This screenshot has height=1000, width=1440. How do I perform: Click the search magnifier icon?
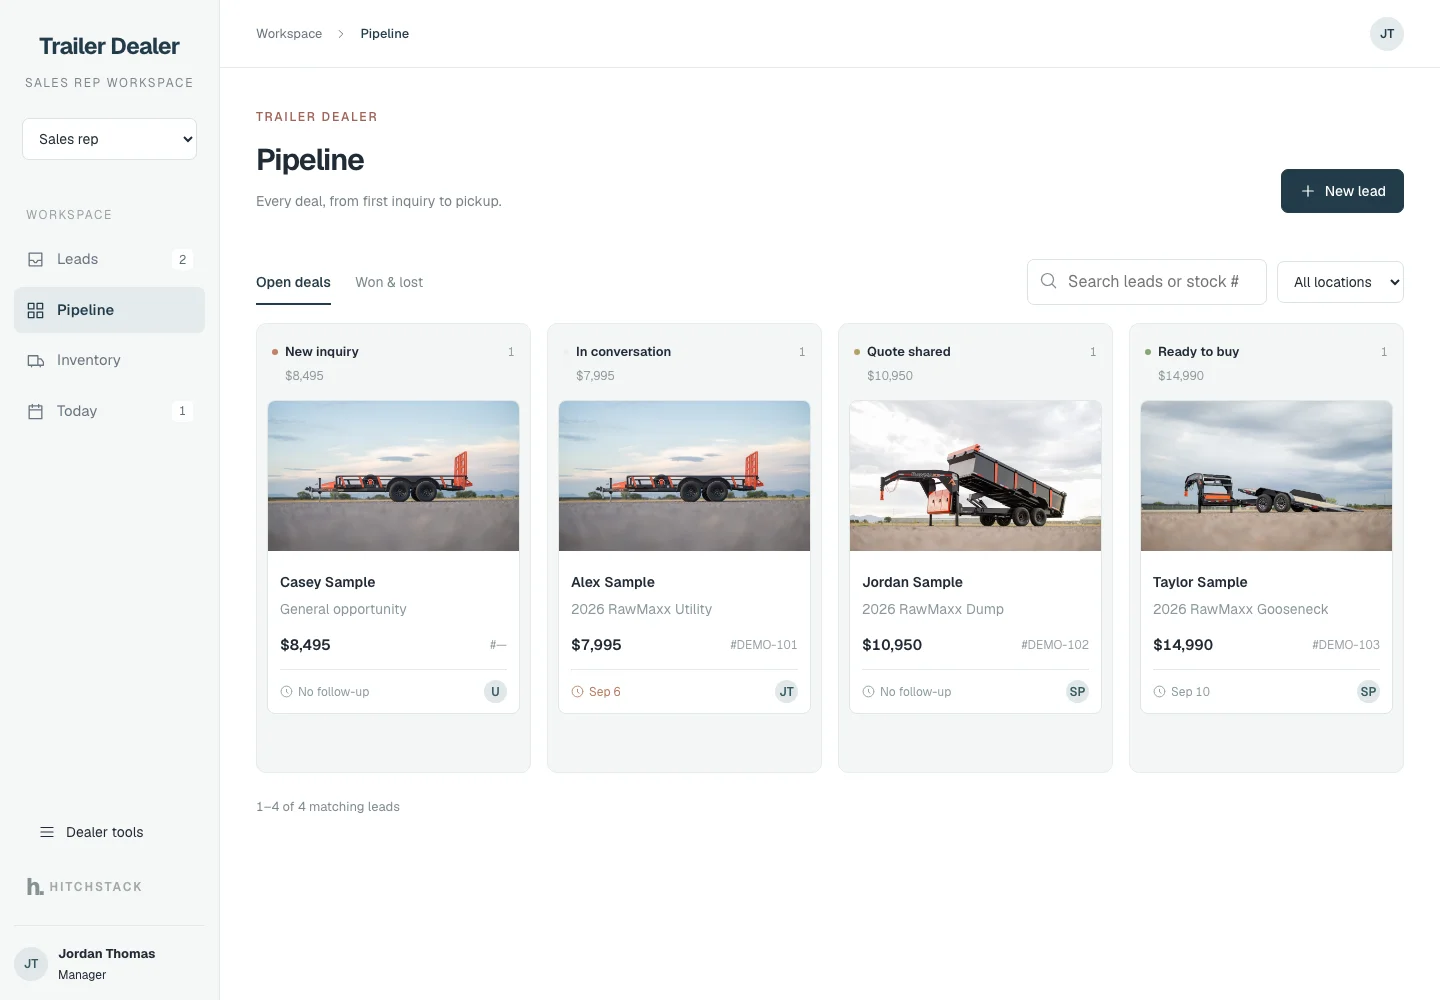coord(1048,281)
